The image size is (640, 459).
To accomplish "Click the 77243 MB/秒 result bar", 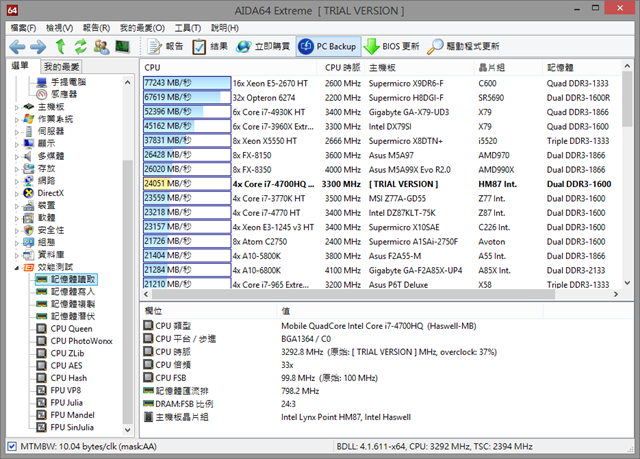I will pyautogui.click(x=187, y=83).
